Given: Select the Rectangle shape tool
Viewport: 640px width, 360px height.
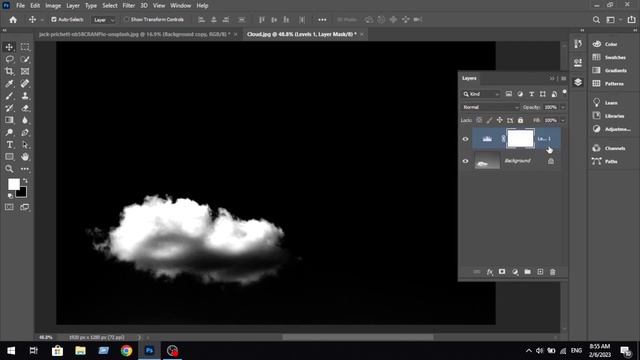Looking at the screenshot, I should [x=9, y=157].
